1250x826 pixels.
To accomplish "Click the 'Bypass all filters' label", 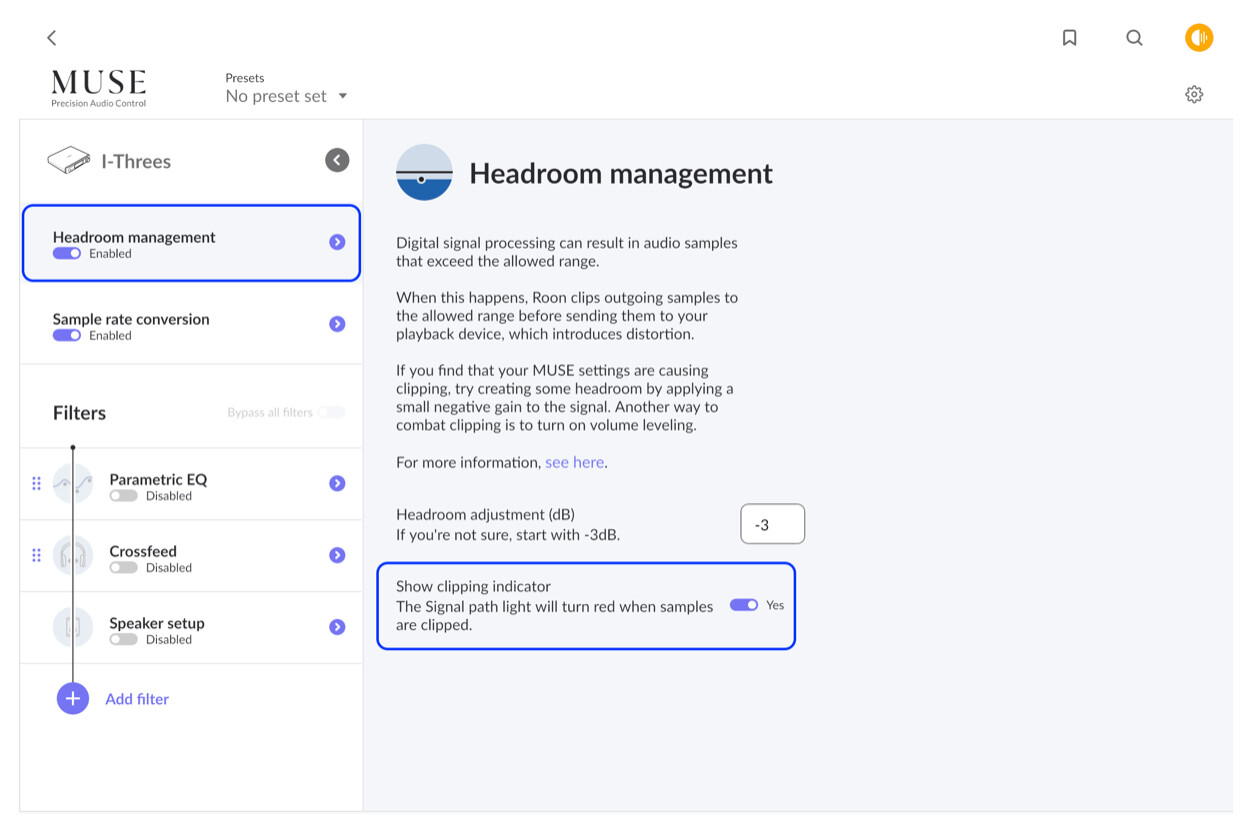I will (x=270, y=413).
